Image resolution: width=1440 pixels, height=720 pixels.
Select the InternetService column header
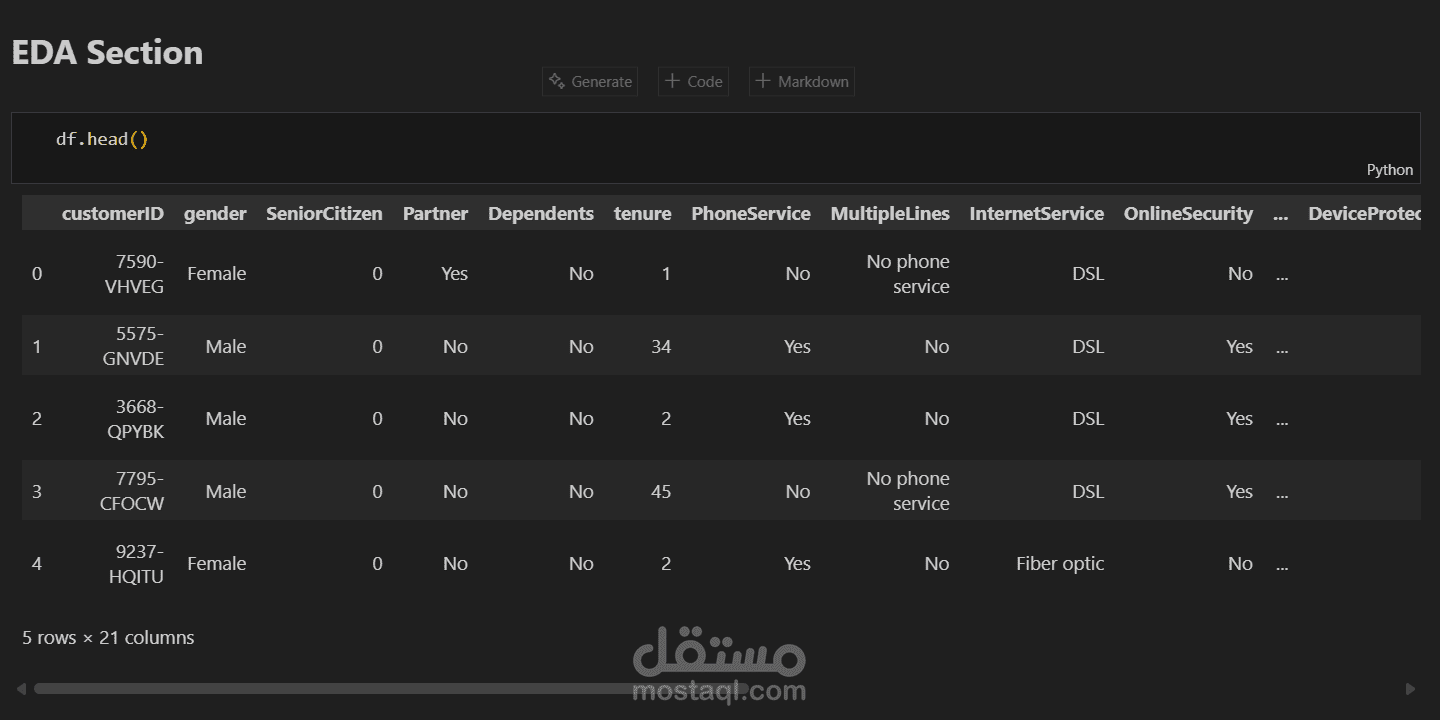pos(1036,213)
